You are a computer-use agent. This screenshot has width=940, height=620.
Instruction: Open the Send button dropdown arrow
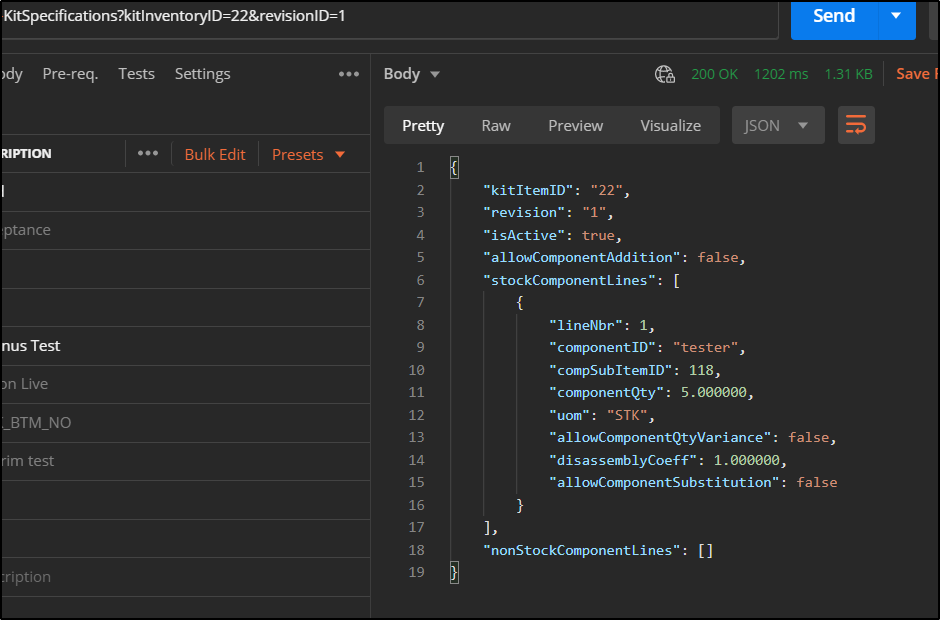pyautogui.click(x=895, y=16)
